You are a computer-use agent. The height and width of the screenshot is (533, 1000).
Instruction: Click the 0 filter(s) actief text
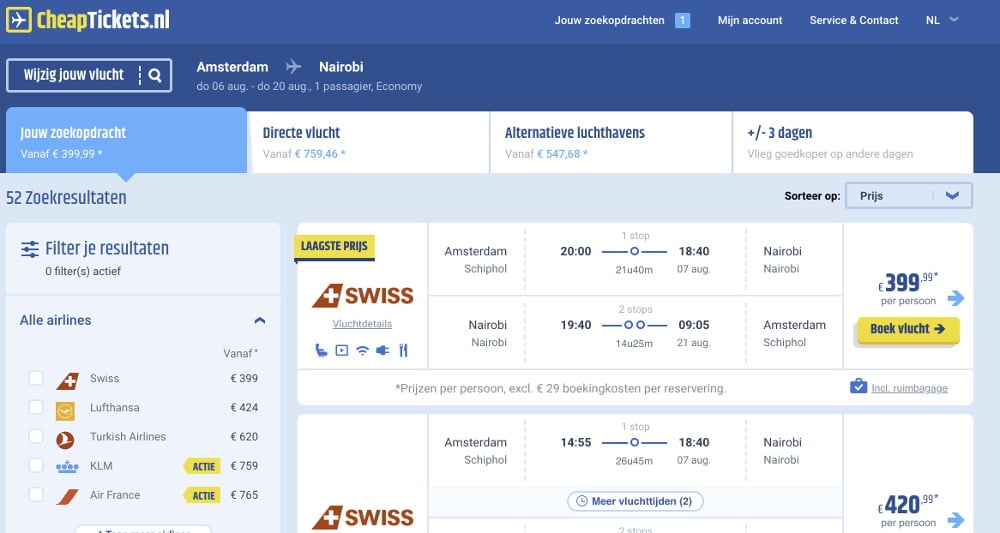click(x=83, y=271)
